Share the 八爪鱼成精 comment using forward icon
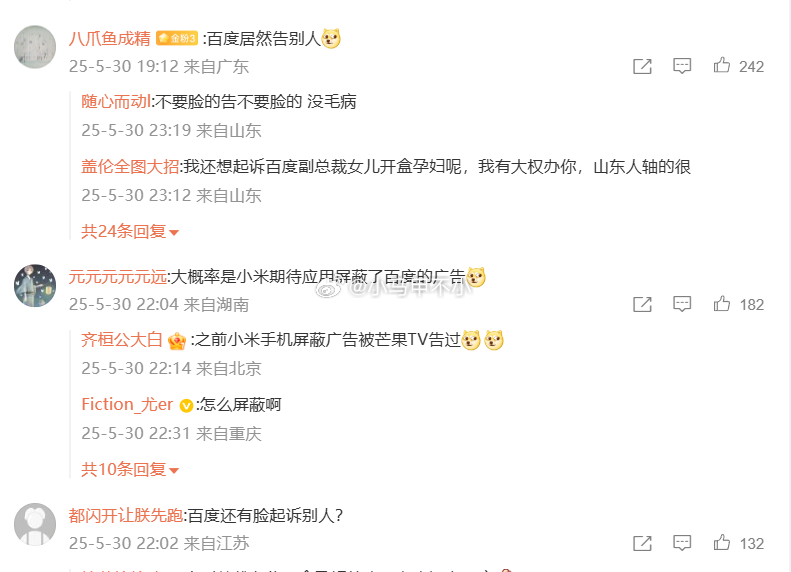Viewport: 791px width, 572px height. pos(642,66)
